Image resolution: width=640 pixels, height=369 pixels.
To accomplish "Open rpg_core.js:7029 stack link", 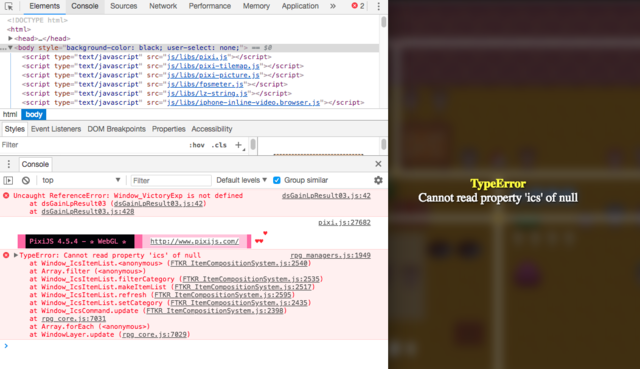I will 154,335.
